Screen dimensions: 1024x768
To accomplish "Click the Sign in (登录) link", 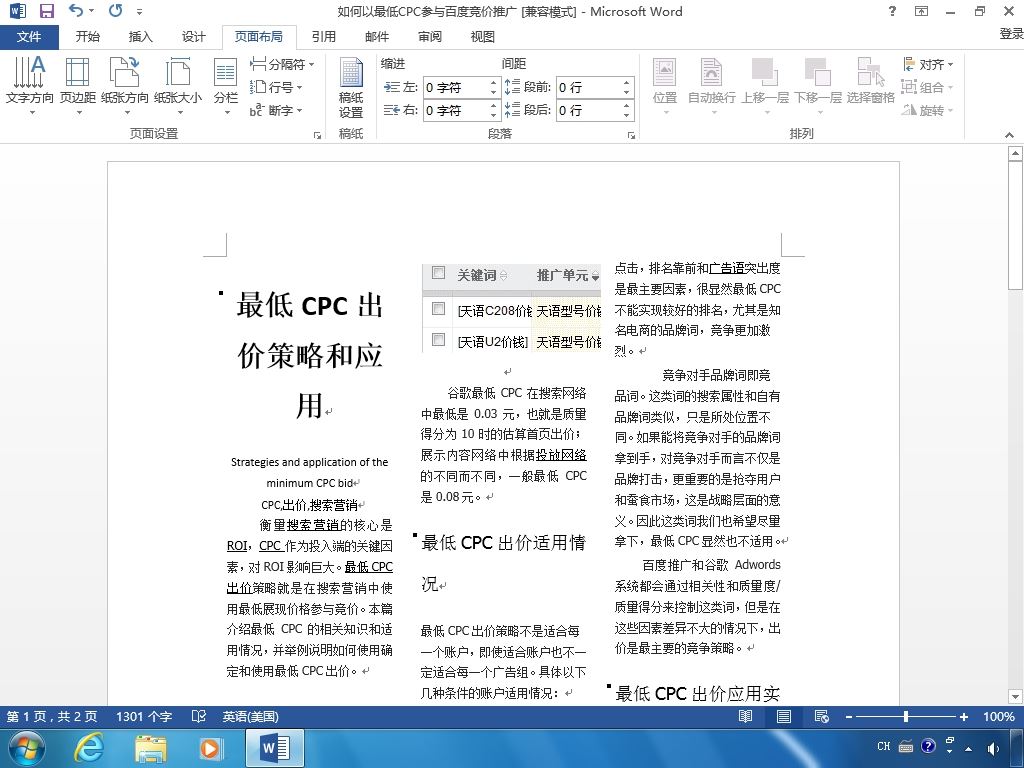I will [x=1011, y=33].
